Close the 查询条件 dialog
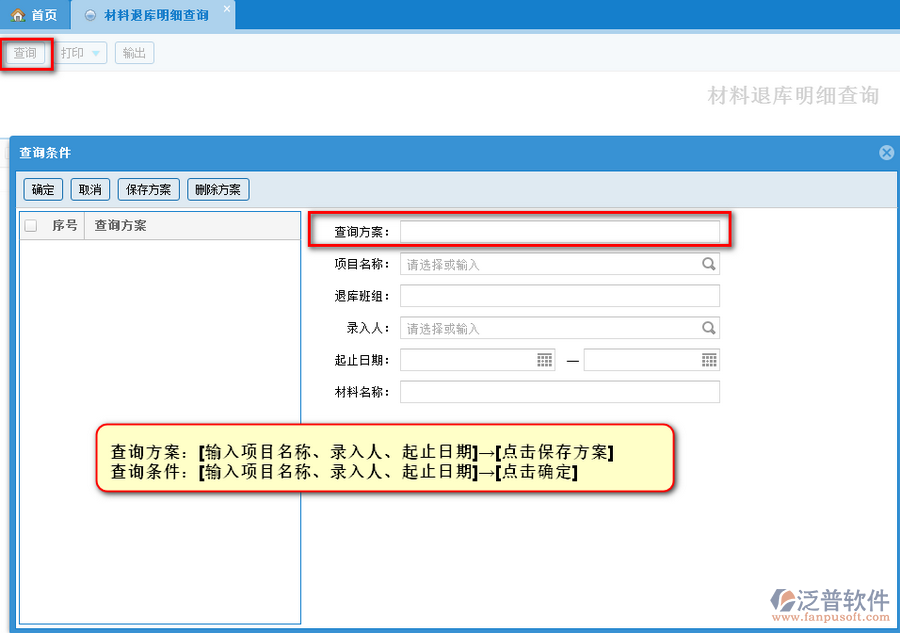Viewport: 900px width, 633px height. 886,153
